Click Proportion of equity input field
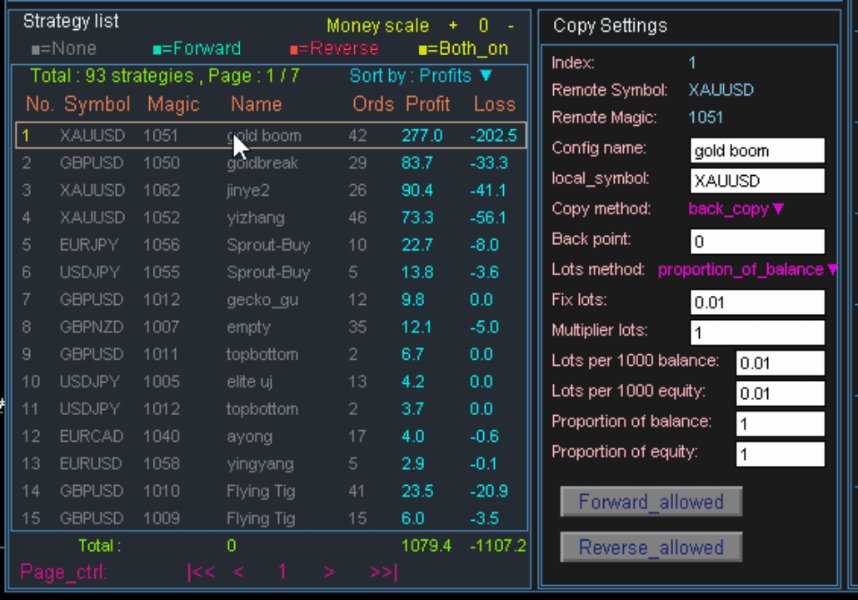 780,454
